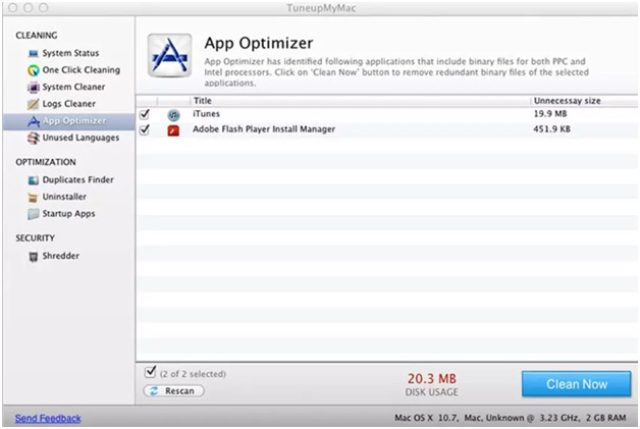Open Duplicates Finder

[x=78, y=180]
